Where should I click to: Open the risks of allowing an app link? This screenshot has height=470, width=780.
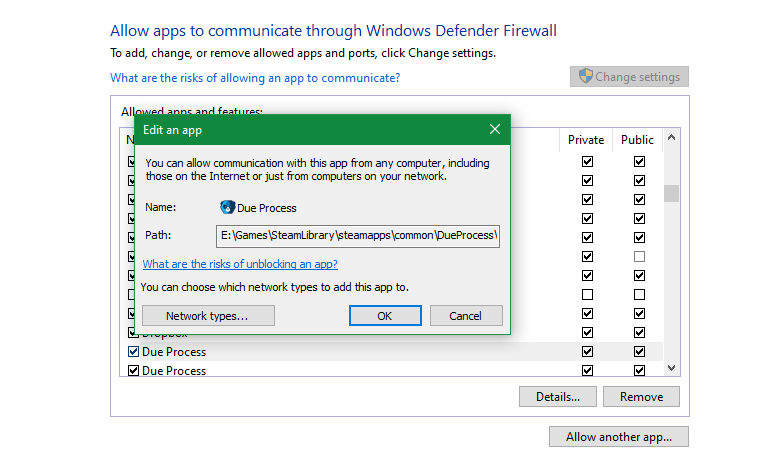pyautogui.click(x=255, y=78)
